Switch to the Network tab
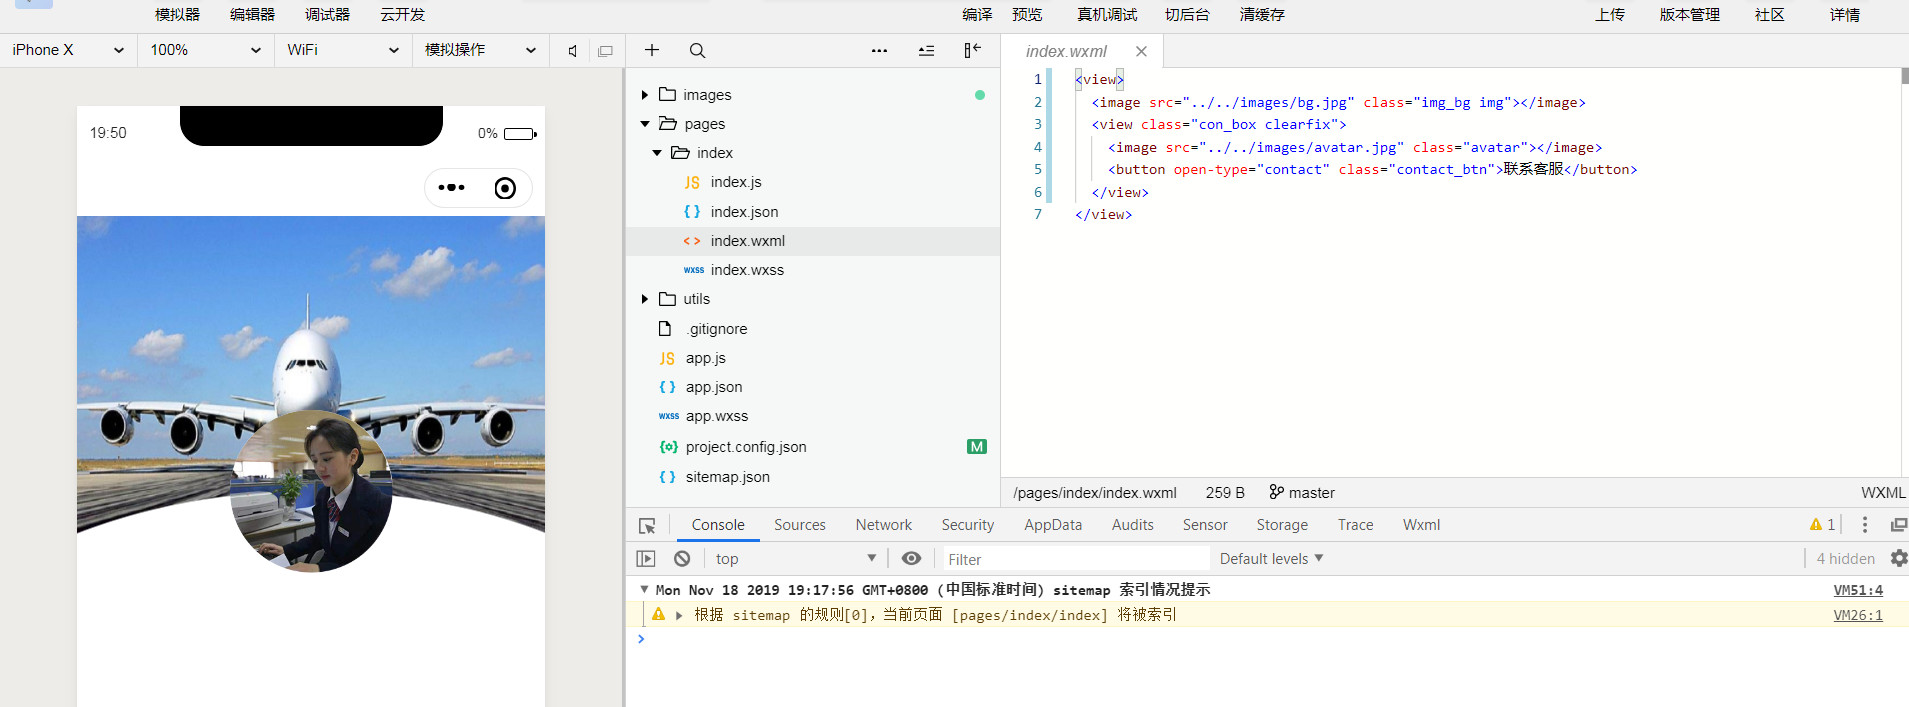The height and width of the screenshot is (707, 1909). click(x=883, y=525)
